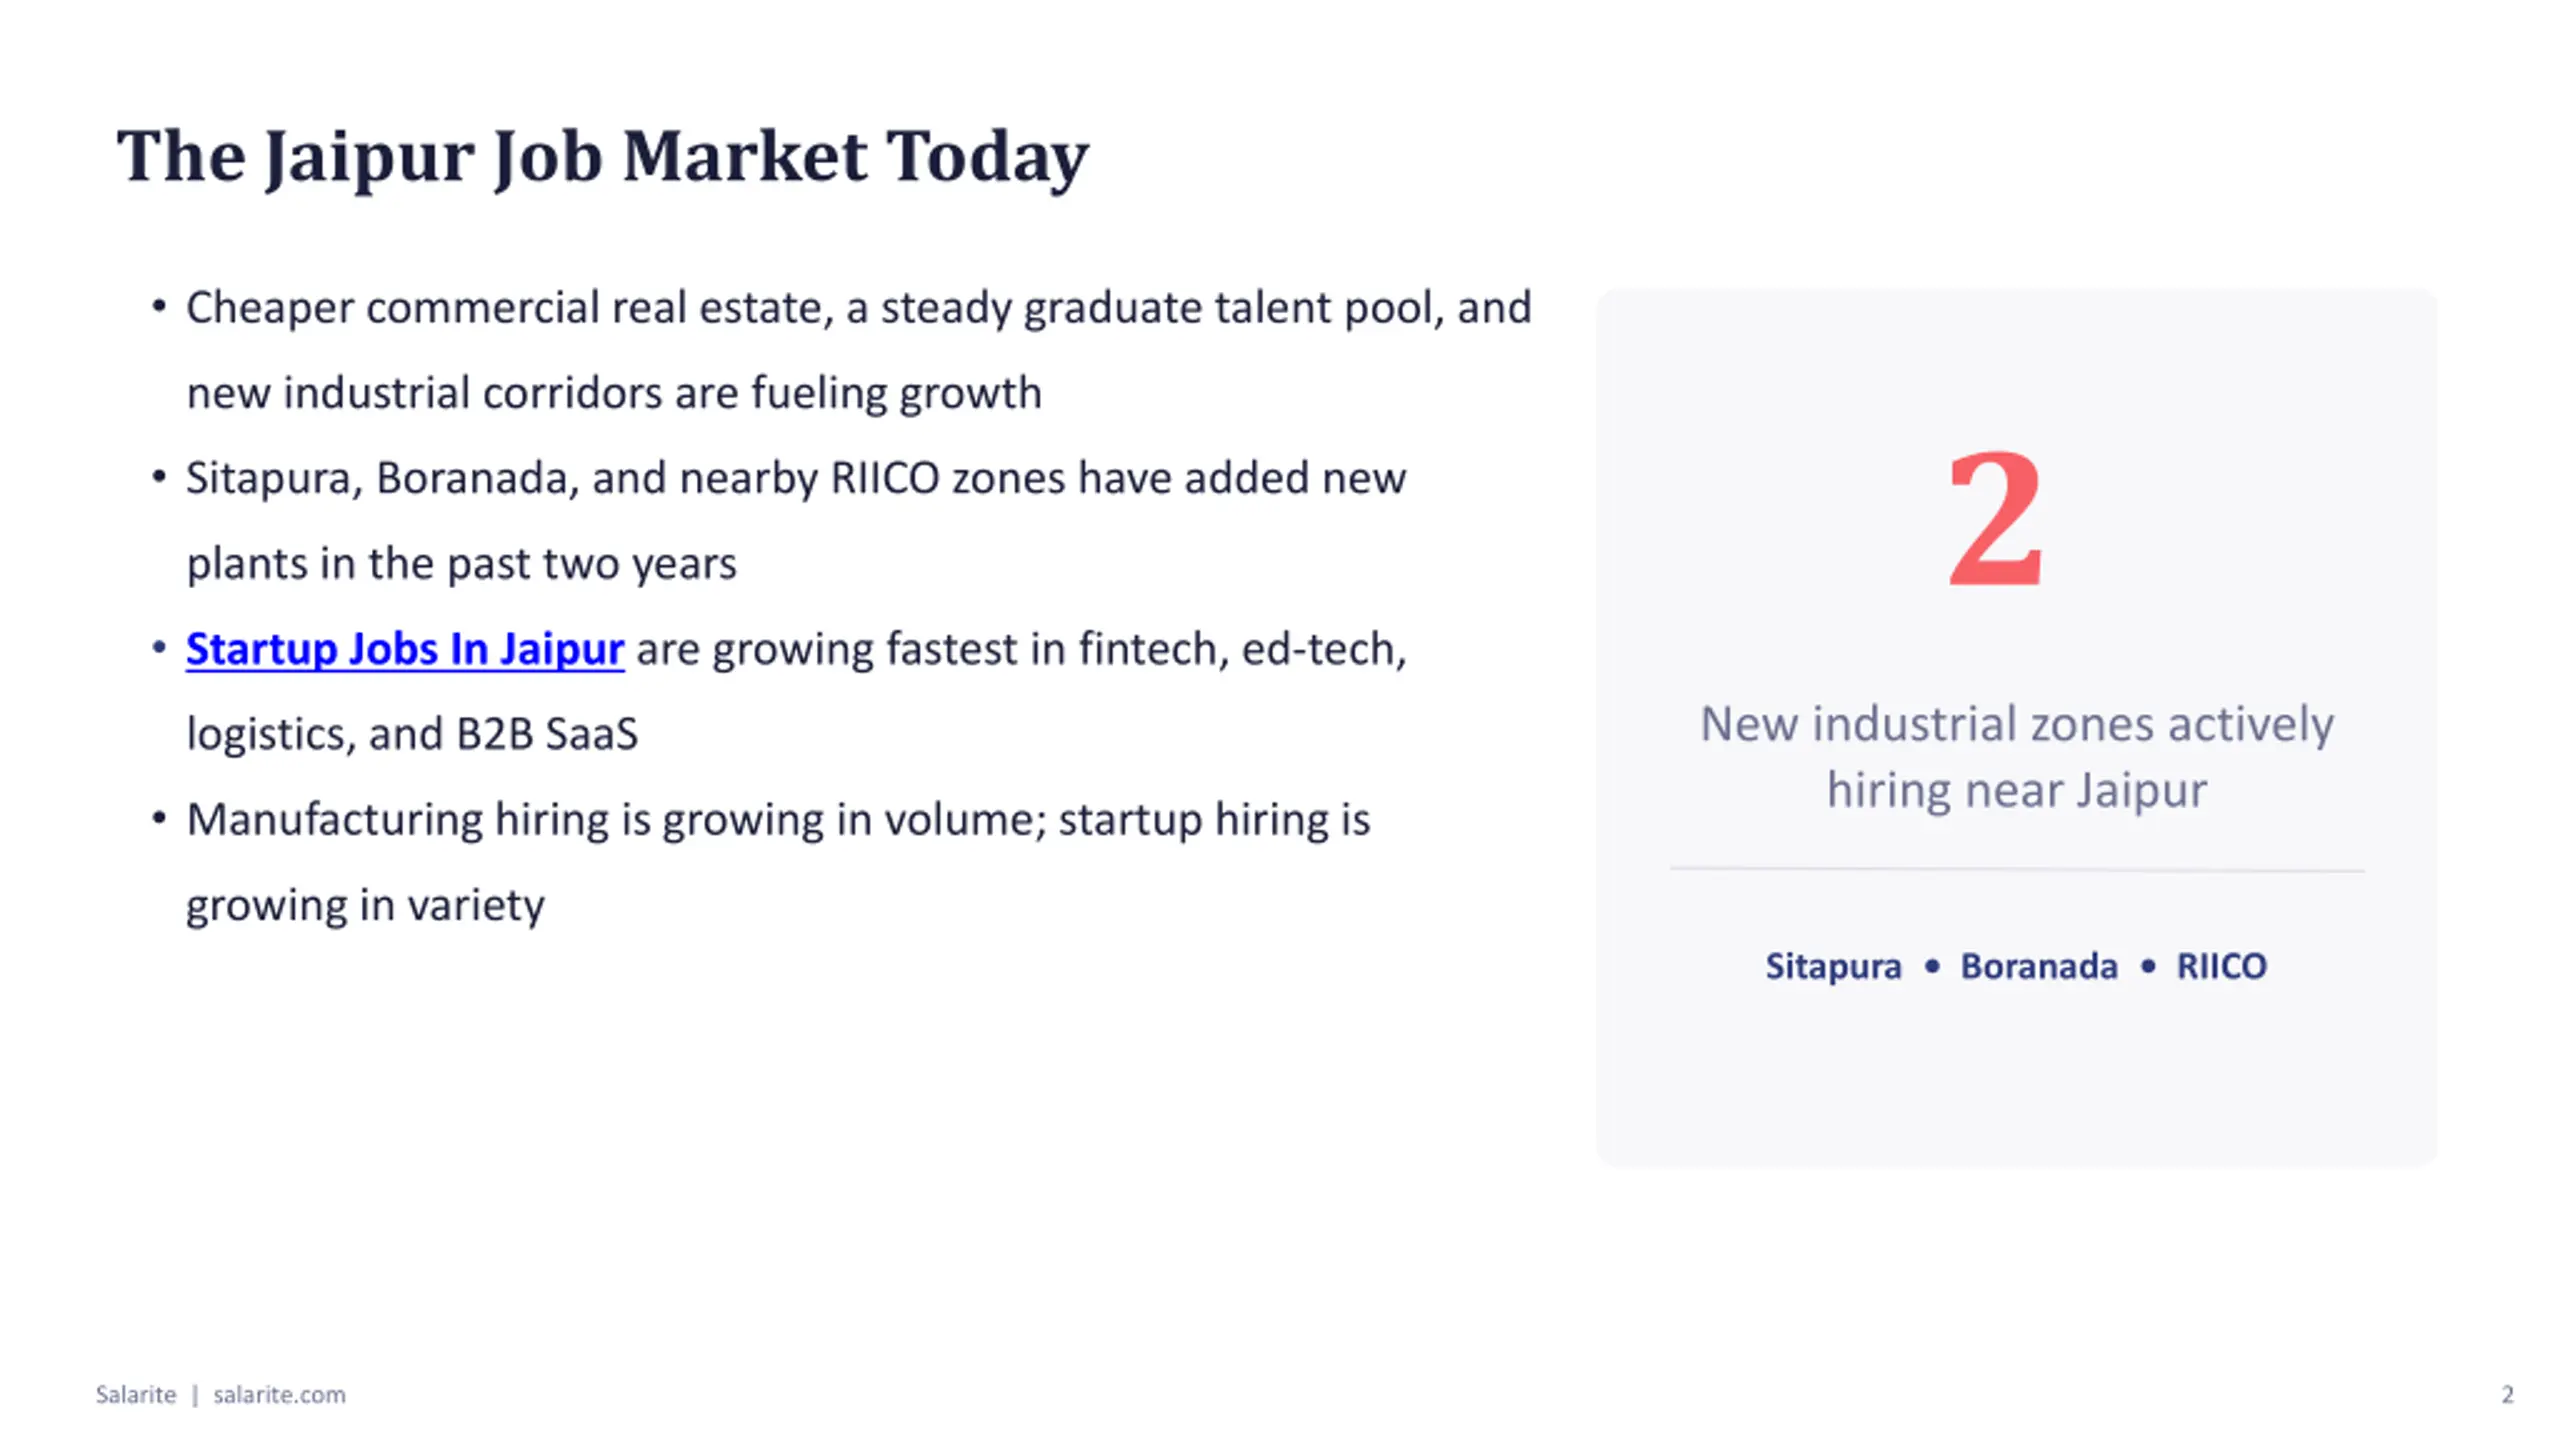Open the Startup Jobs In Jaipur link
The height and width of the screenshot is (1440, 2560).
pyautogui.click(x=405, y=649)
